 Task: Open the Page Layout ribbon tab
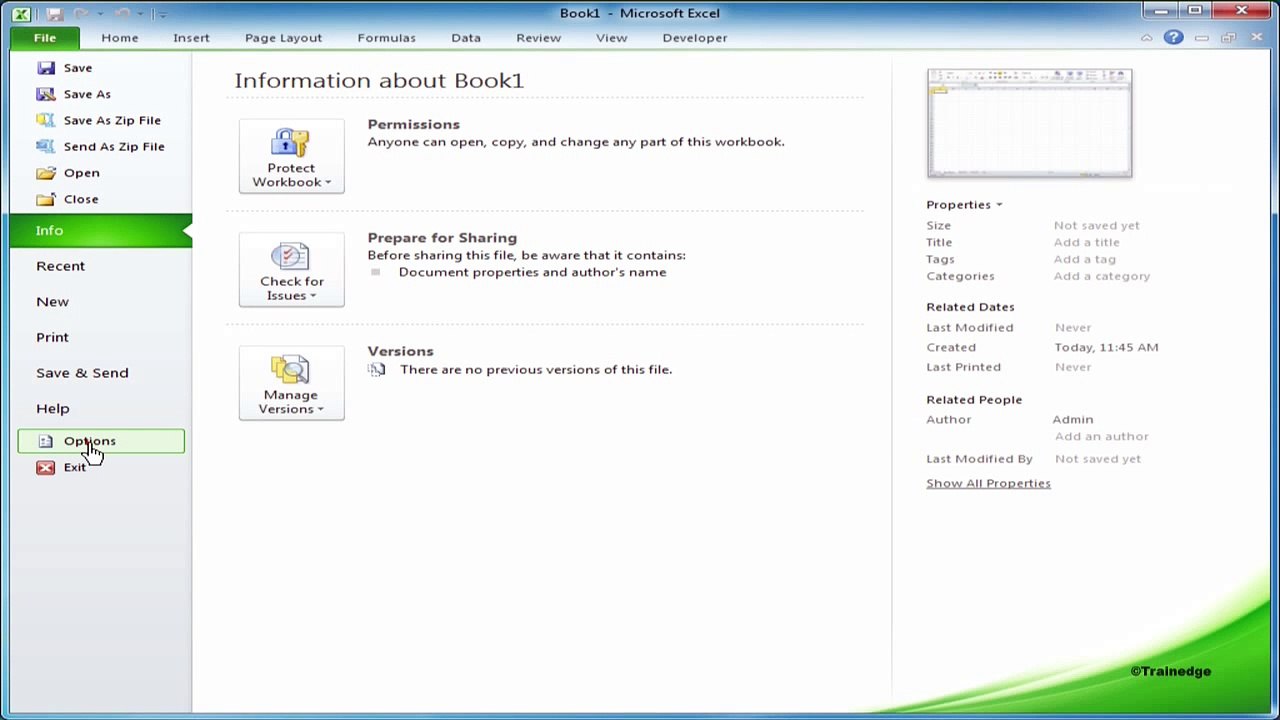pyautogui.click(x=283, y=38)
